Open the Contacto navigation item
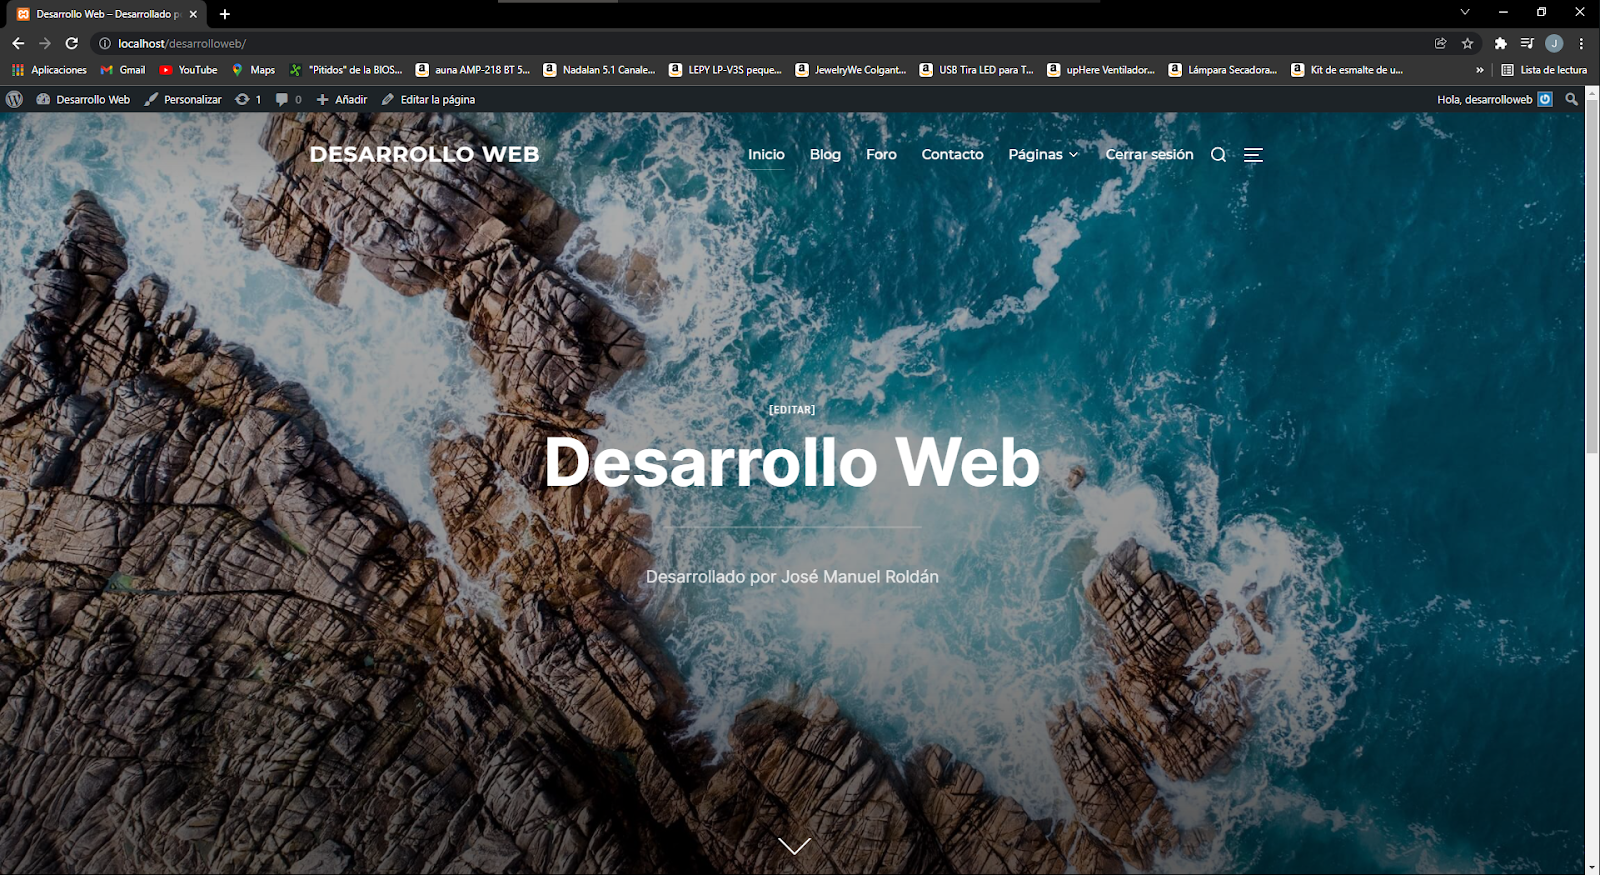The height and width of the screenshot is (875, 1600). (952, 154)
